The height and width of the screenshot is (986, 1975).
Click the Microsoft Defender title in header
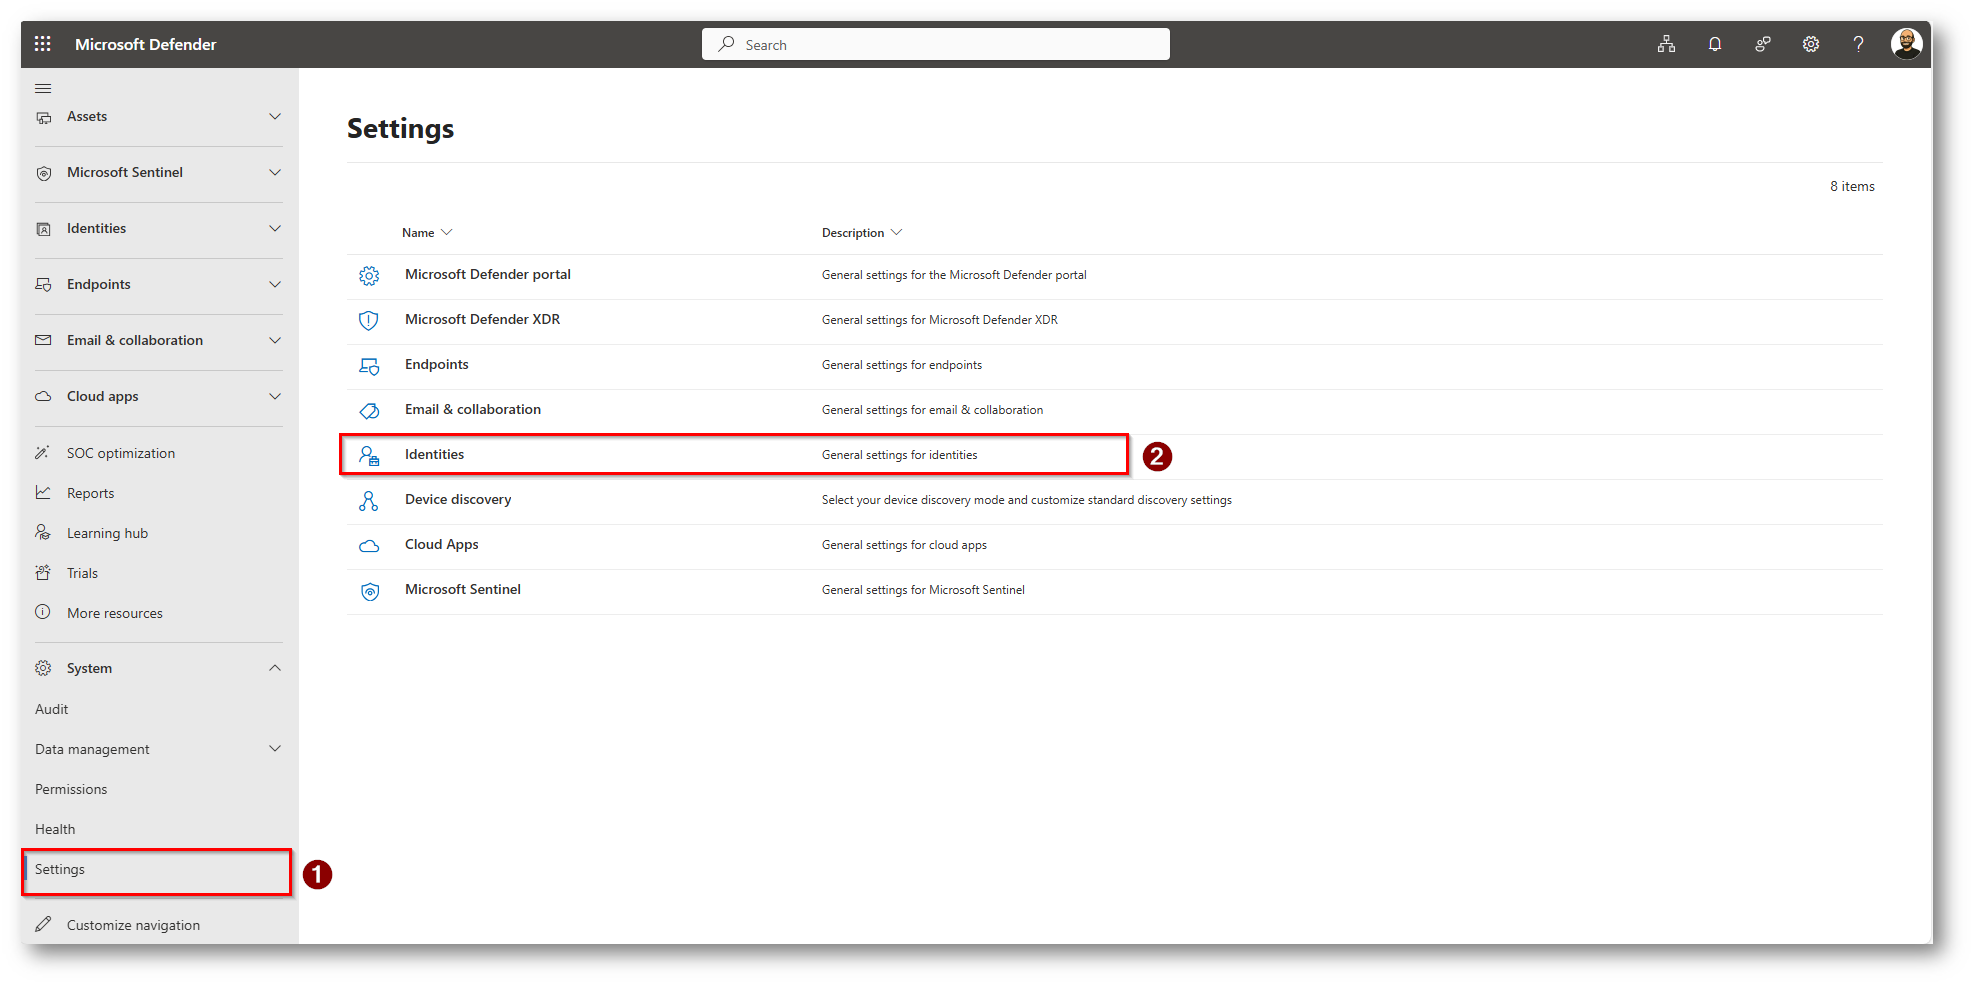point(145,44)
